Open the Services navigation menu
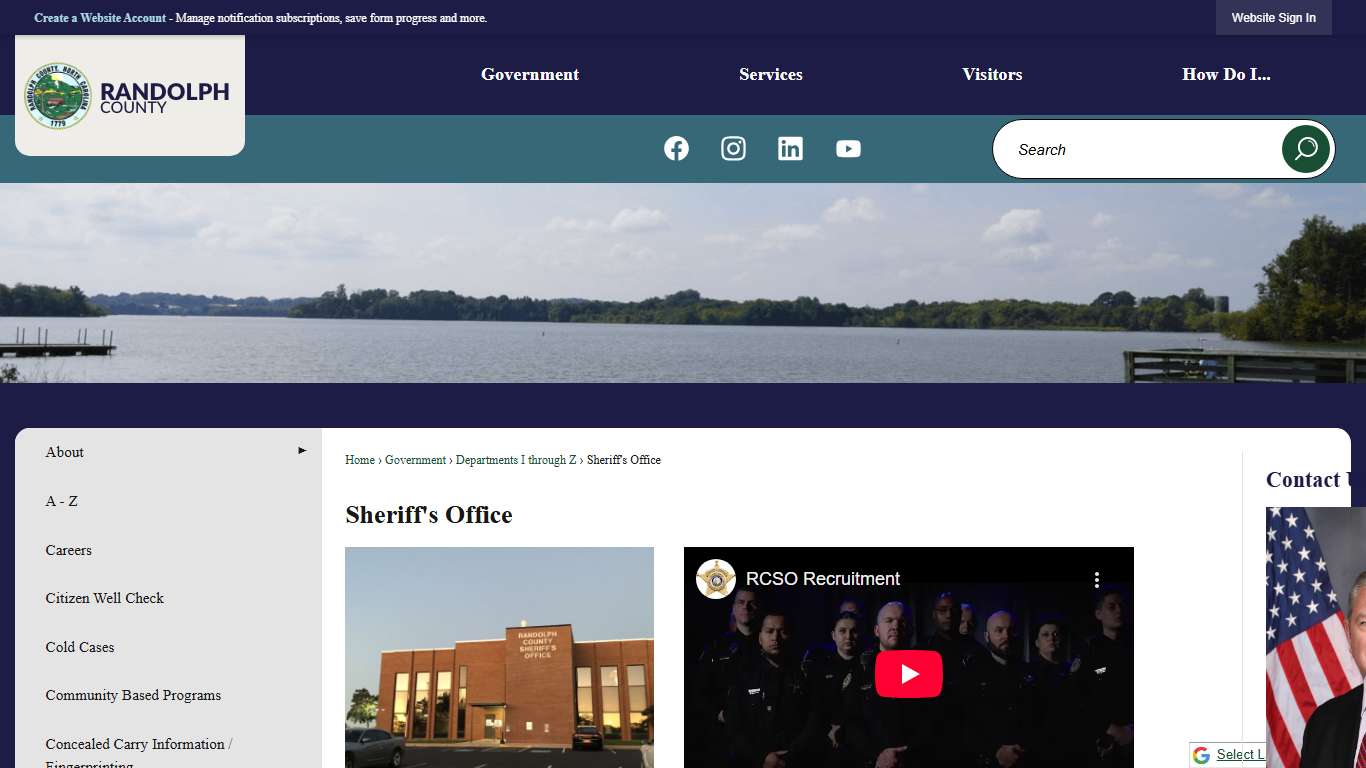1366x768 pixels. [x=770, y=74]
